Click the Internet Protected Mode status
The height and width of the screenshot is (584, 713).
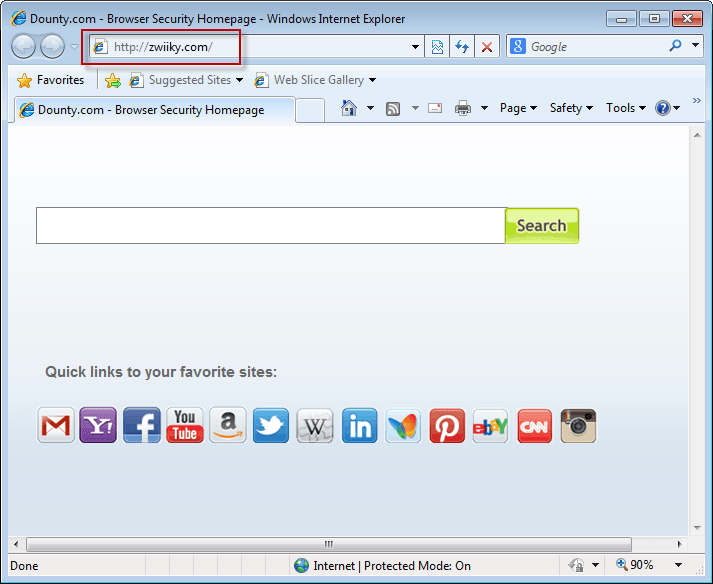[382, 566]
